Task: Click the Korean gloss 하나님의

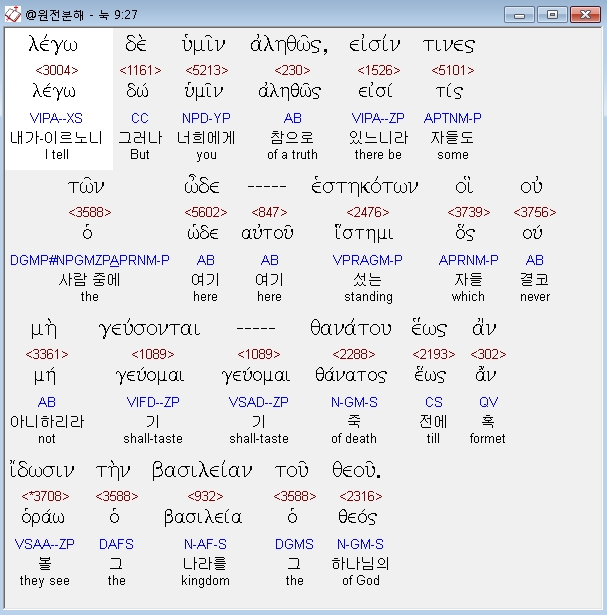Action: [x=360, y=564]
